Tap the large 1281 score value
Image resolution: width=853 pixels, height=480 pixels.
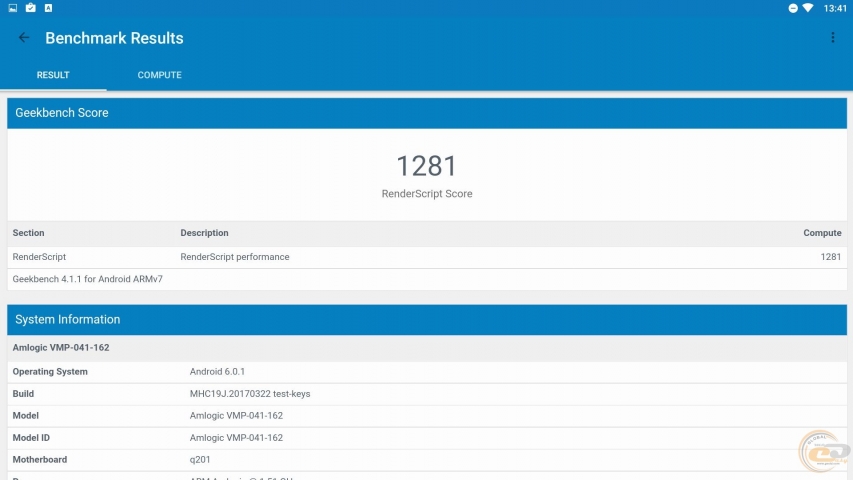pos(426,166)
